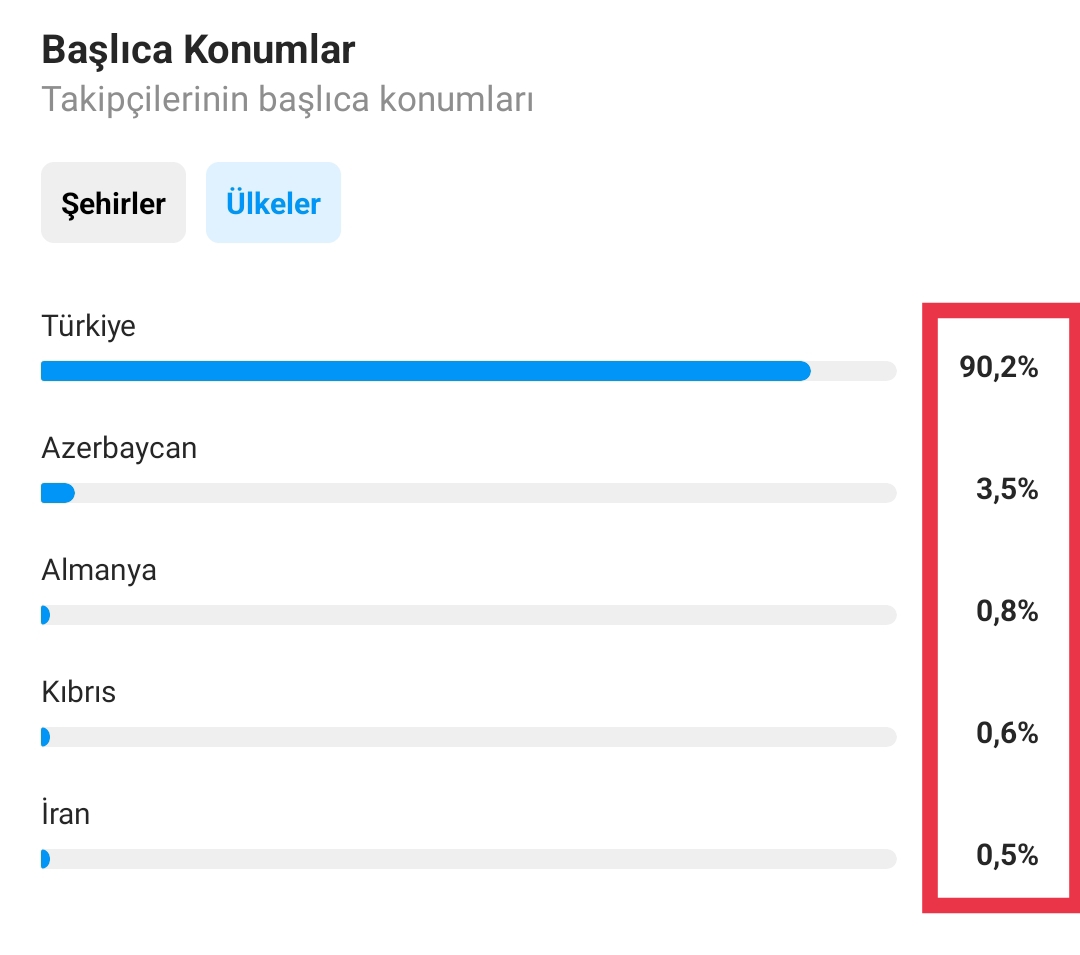Click the İran progress bar
This screenshot has width=1080, height=955.
tap(468, 859)
